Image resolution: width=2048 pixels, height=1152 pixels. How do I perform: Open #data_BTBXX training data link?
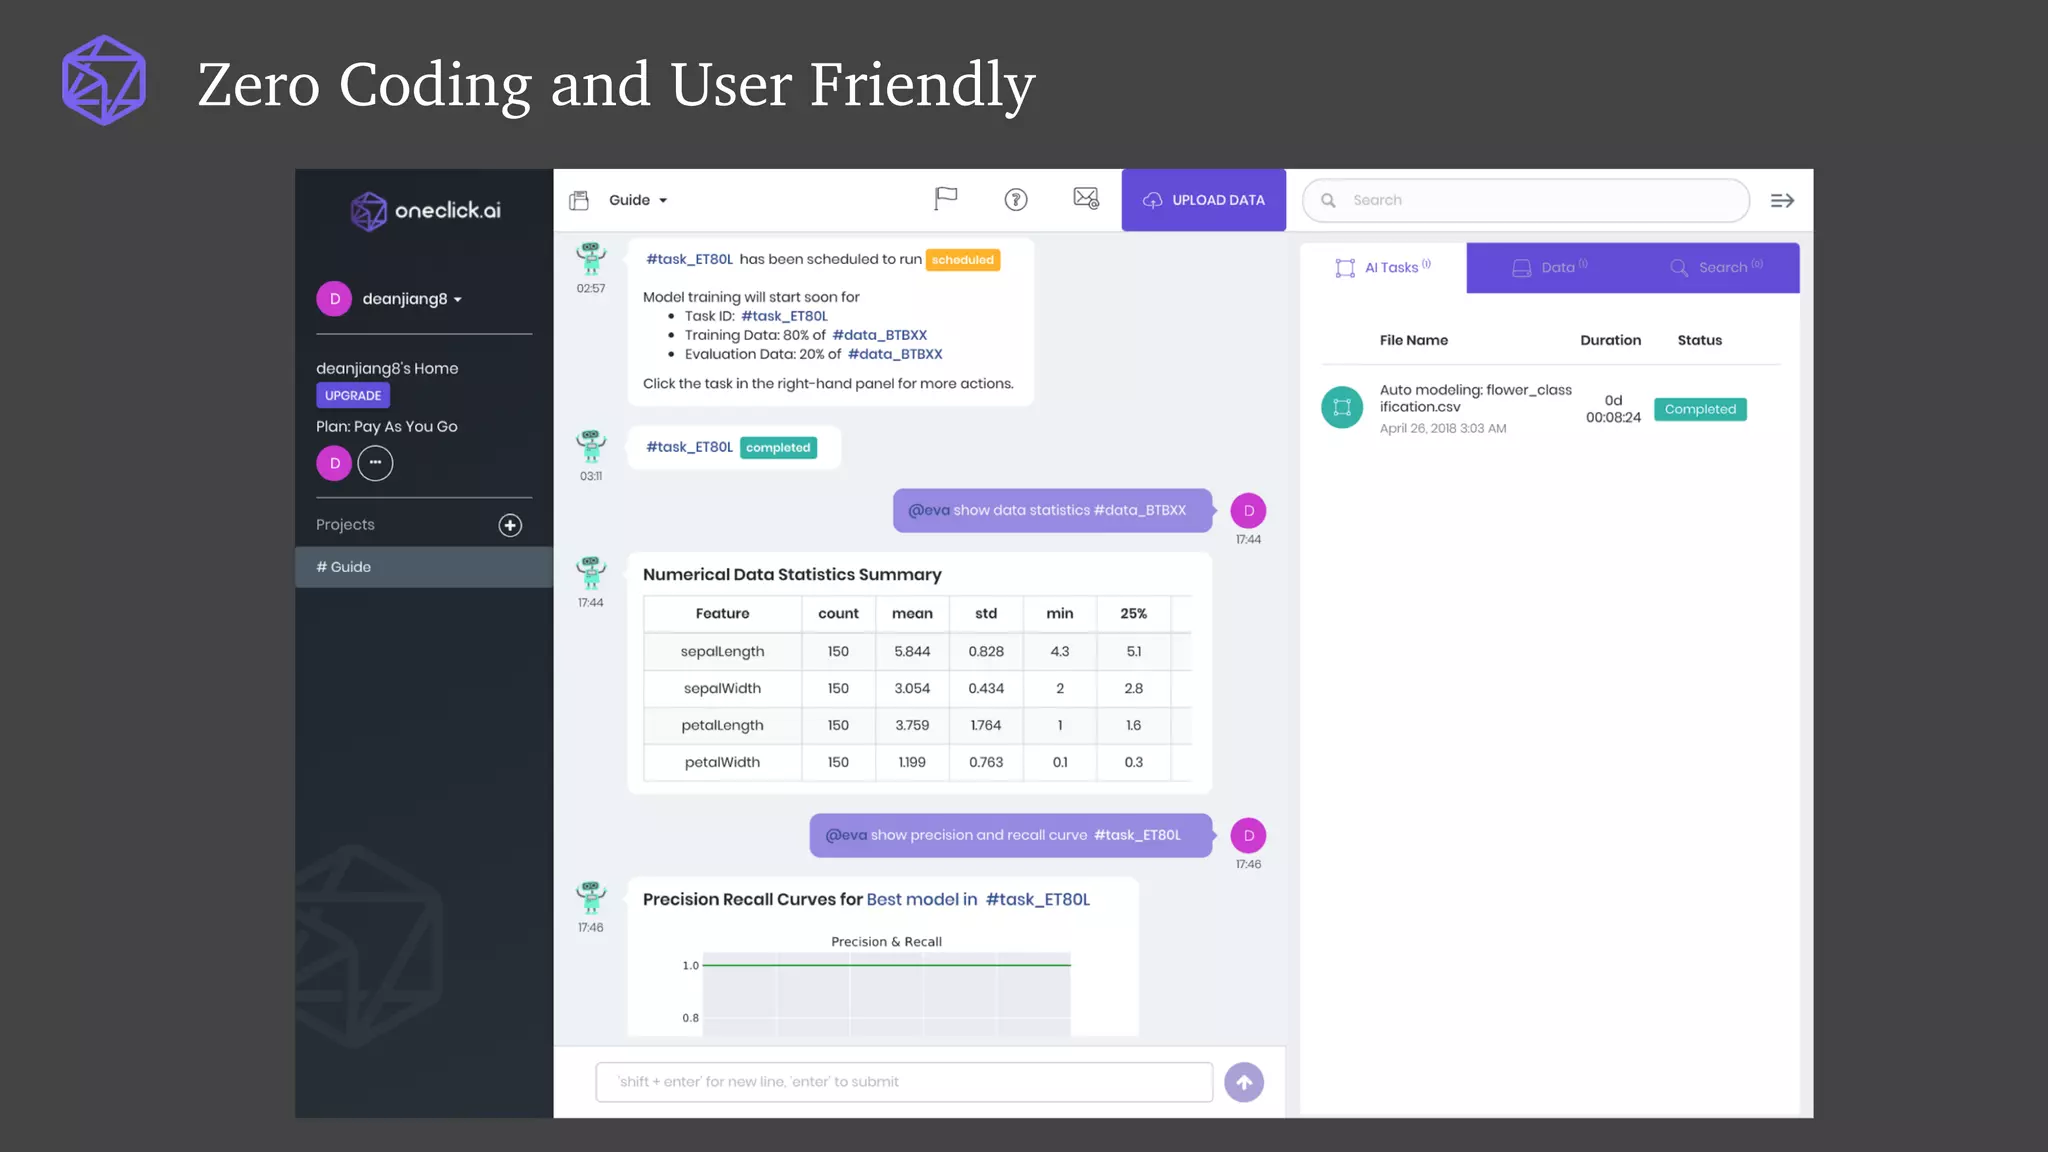click(879, 335)
